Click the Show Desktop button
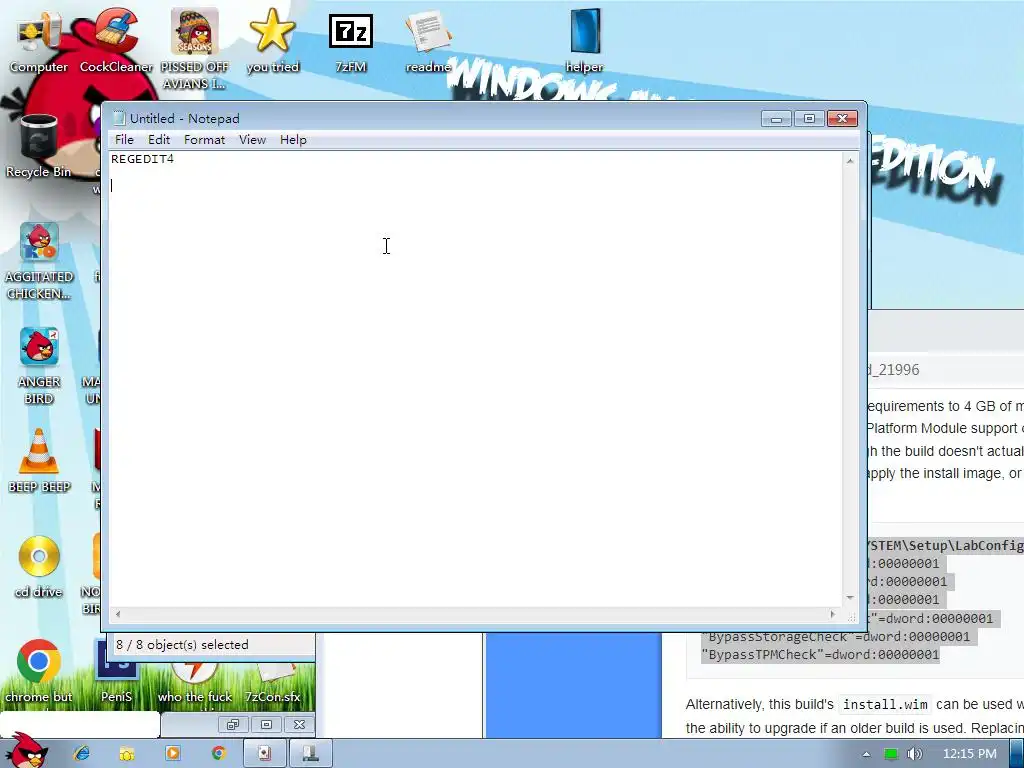 pos(1017,753)
